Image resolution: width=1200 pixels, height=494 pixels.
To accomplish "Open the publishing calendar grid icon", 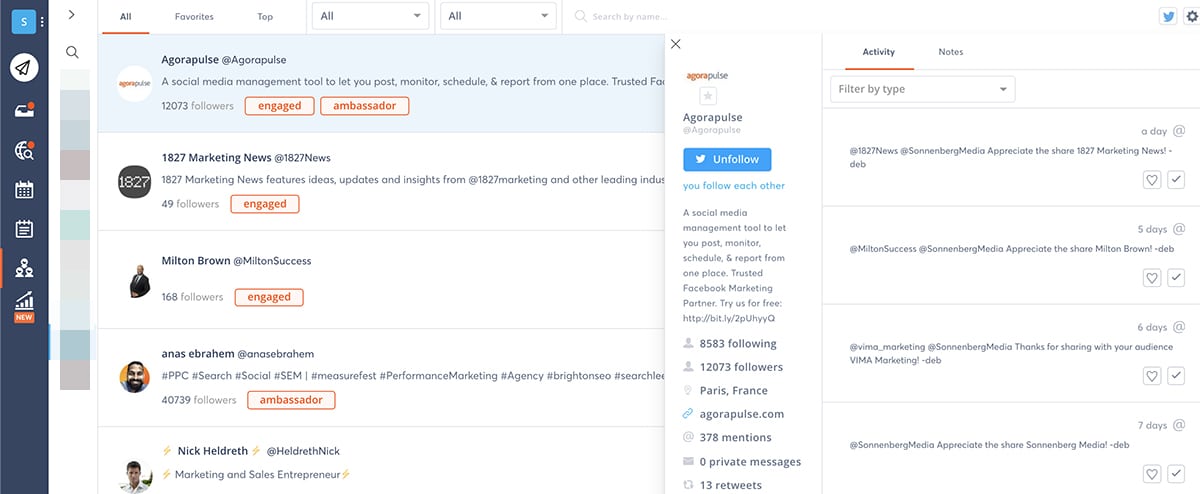I will coord(24,190).
